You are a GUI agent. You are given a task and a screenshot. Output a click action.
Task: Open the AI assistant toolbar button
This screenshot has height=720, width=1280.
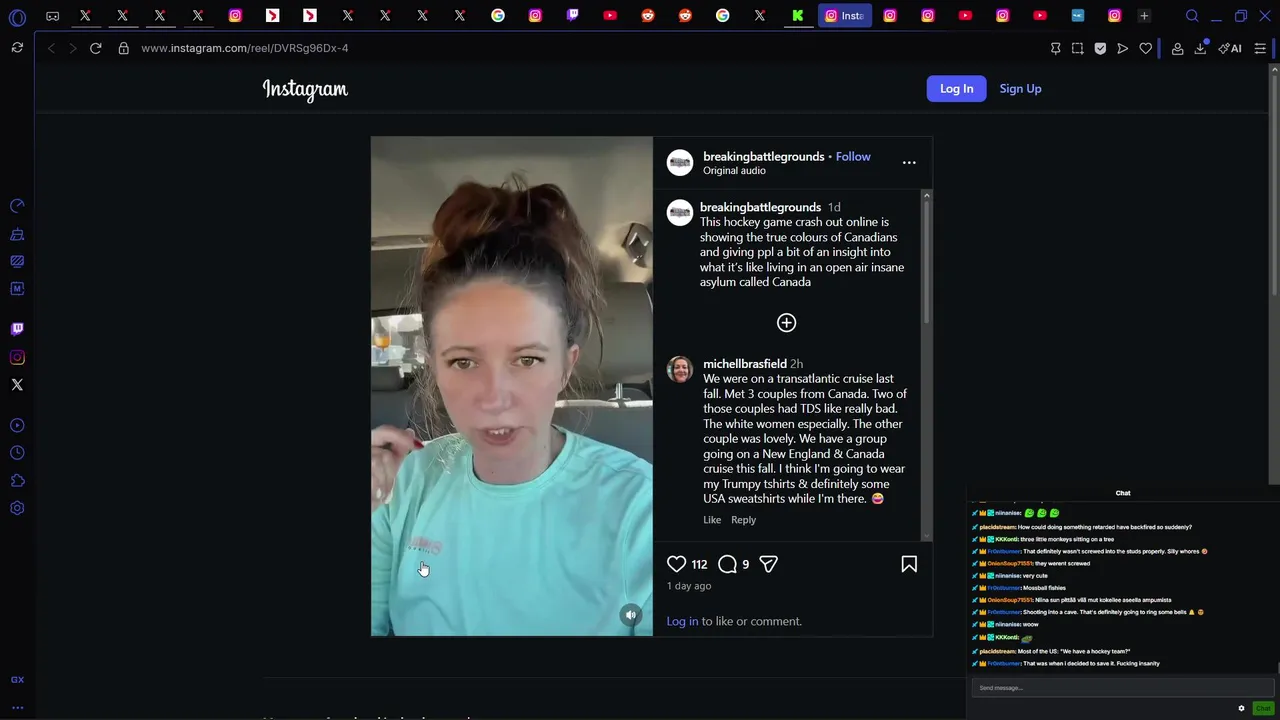coord(1230,48)
